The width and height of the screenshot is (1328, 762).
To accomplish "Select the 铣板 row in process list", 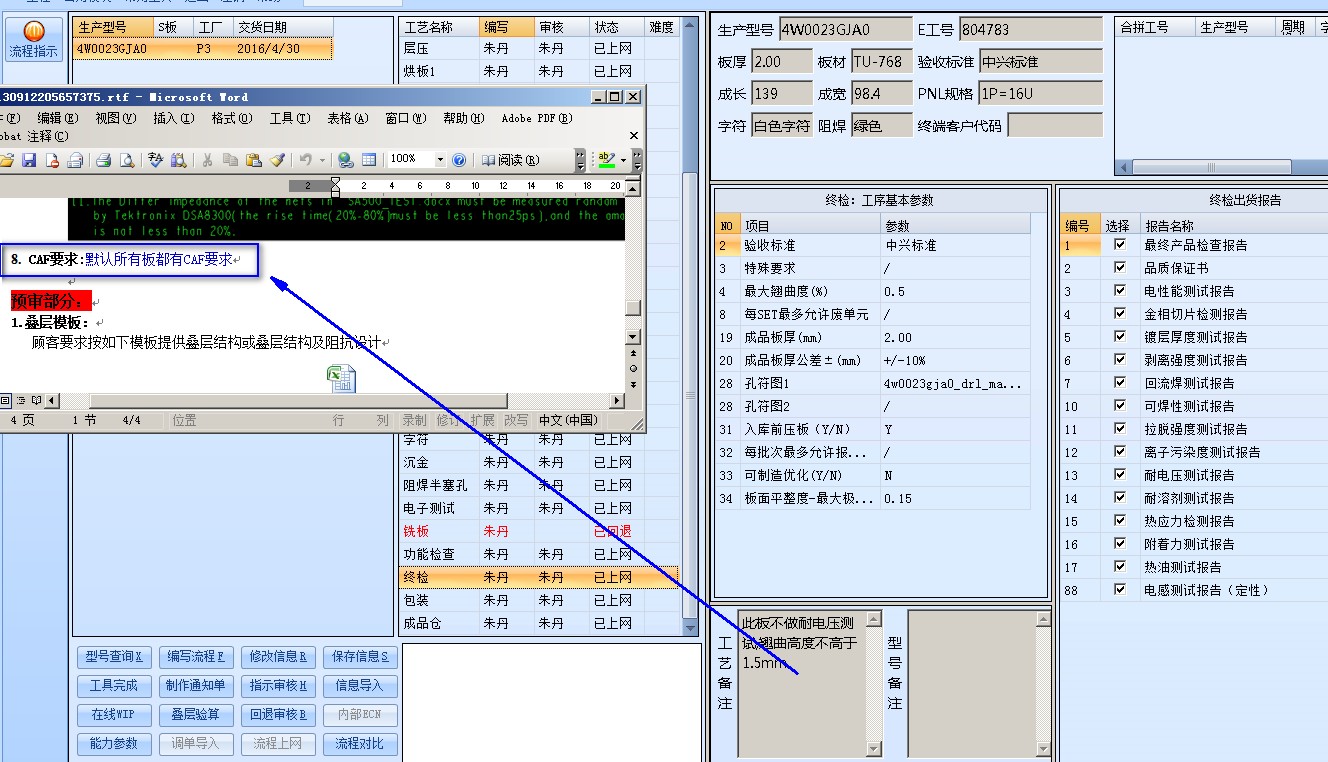I will pos(538,531).
